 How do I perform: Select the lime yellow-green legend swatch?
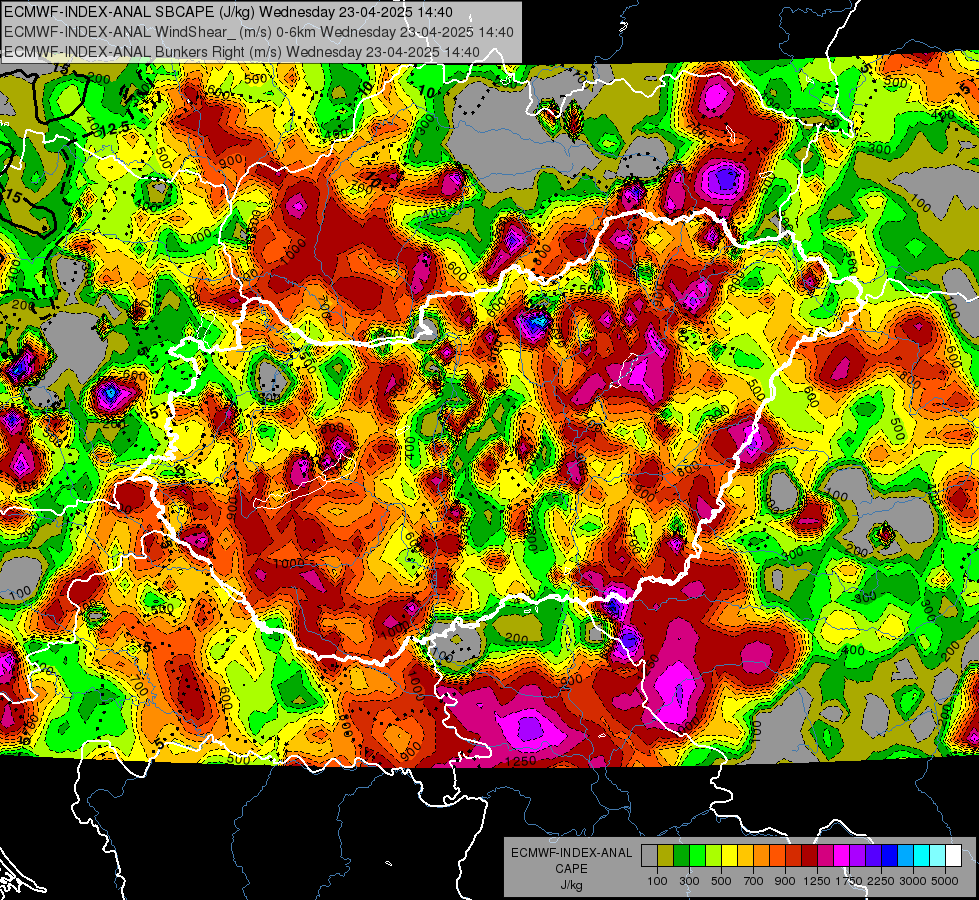click(713, 856)
